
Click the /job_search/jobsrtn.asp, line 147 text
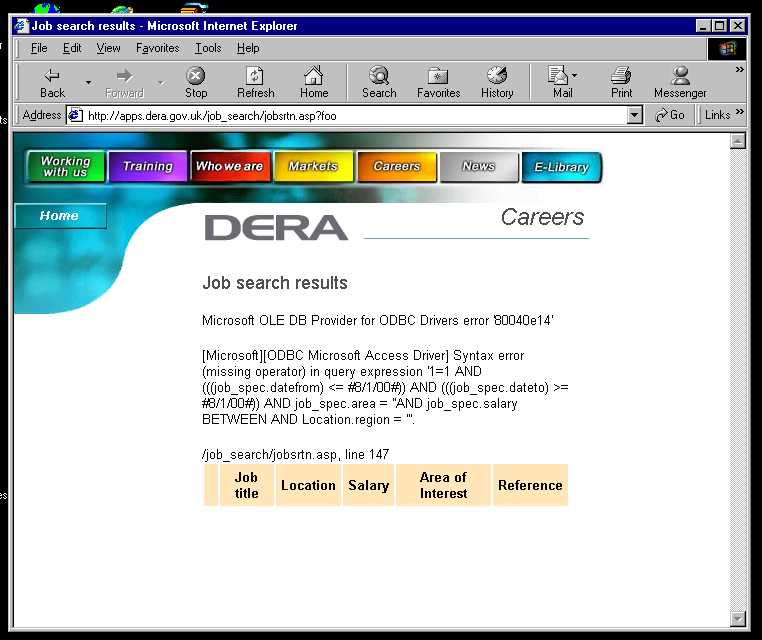coord(295,454)
